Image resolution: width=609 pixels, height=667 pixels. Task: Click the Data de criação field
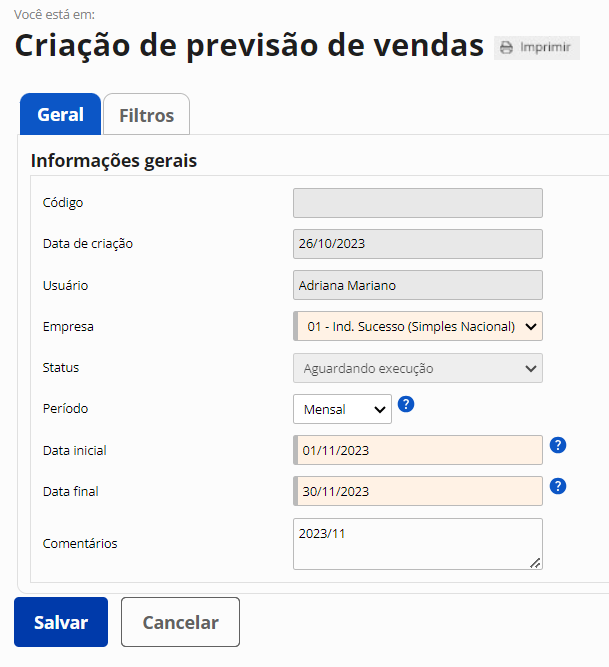(x=418, y=244)
